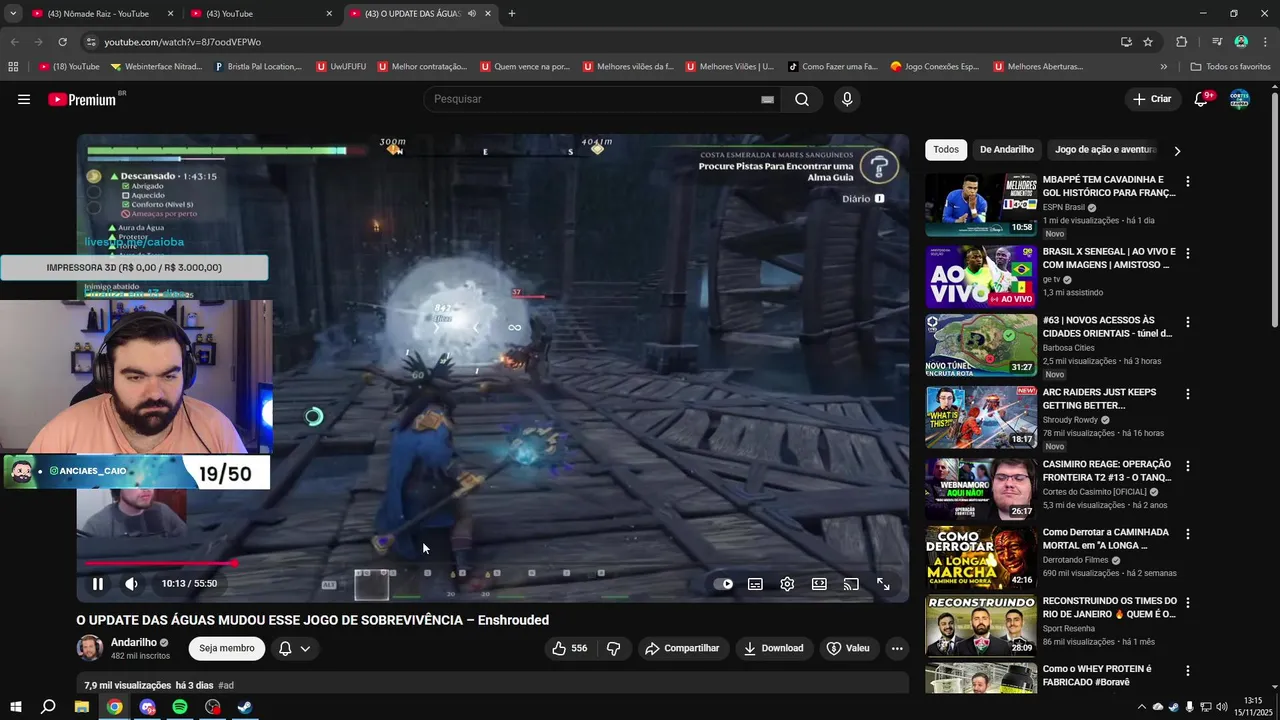Select the Todos filter chip
The height and width of the screenshot is (720, 1280).
[x=946, y=149]
